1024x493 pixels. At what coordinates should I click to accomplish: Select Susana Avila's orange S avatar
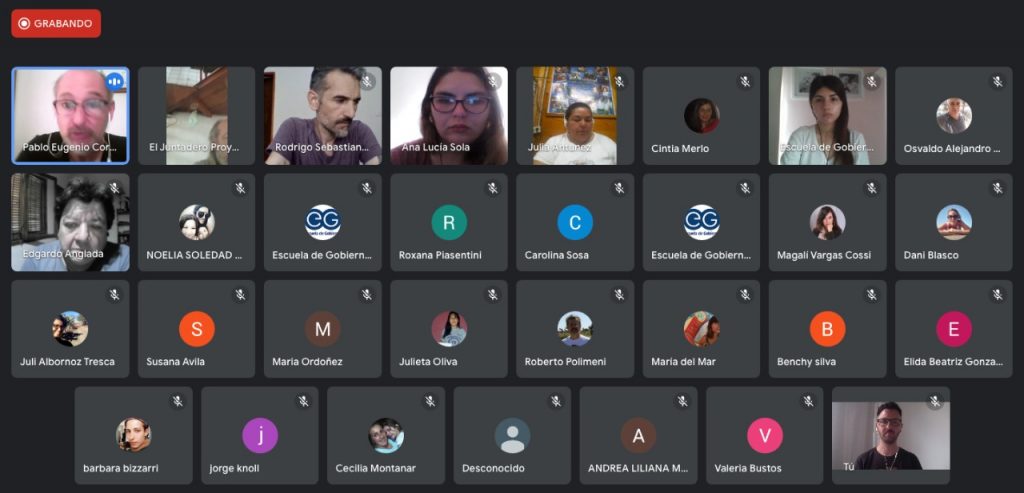[x=197, y=329]
